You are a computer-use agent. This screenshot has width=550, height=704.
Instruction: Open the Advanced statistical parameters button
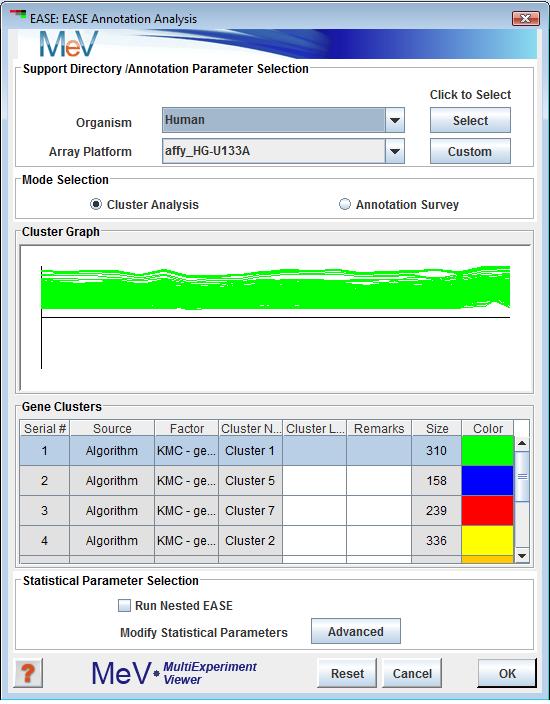point(356,631)
